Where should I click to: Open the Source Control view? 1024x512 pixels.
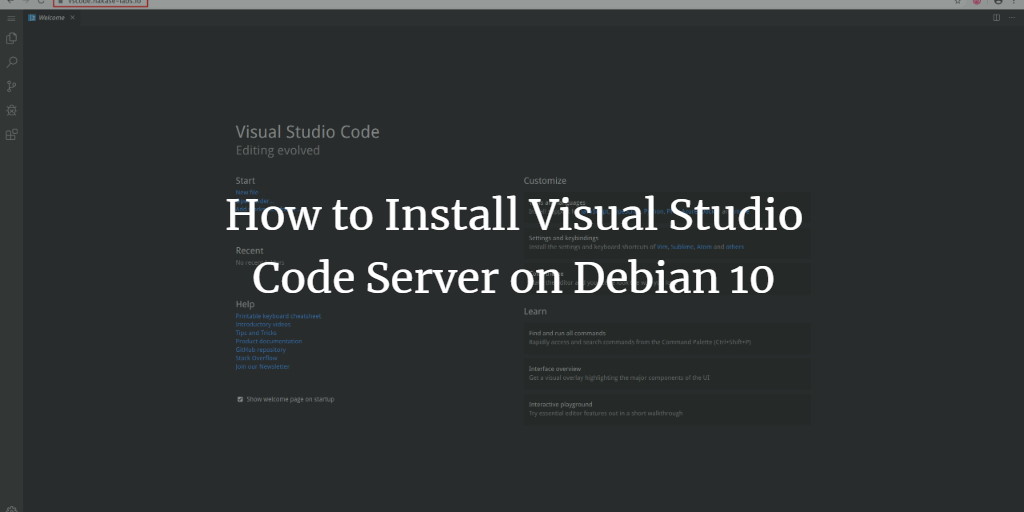click(11, 86)
